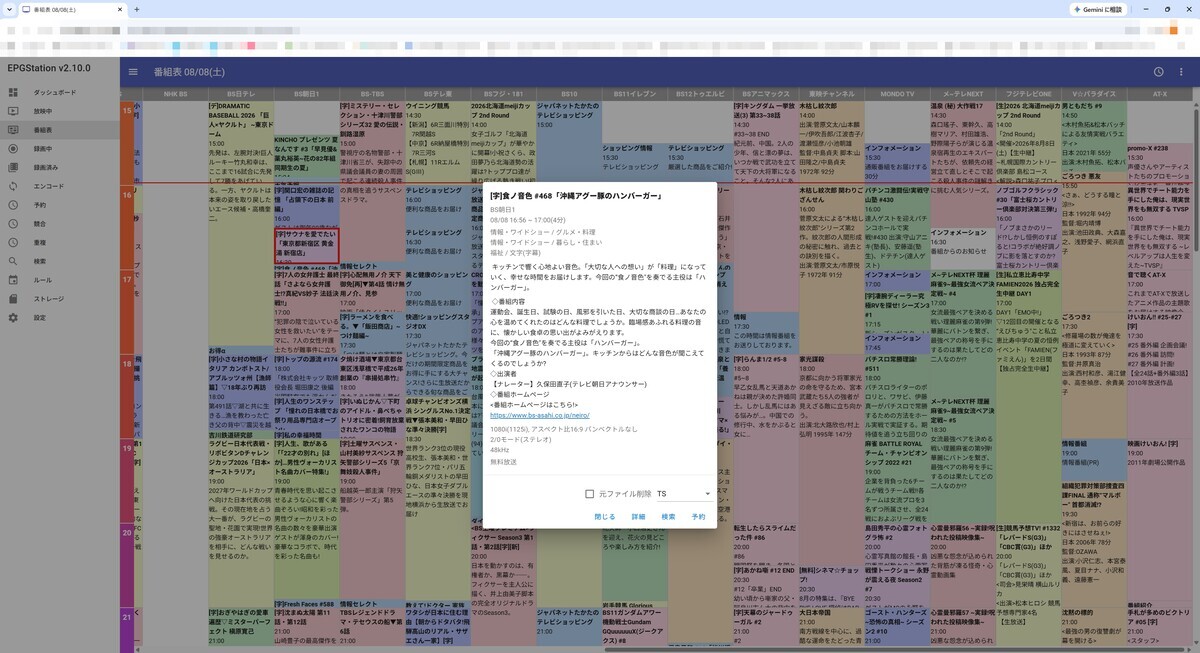Select the BS10 channel header

click(568, 94)
